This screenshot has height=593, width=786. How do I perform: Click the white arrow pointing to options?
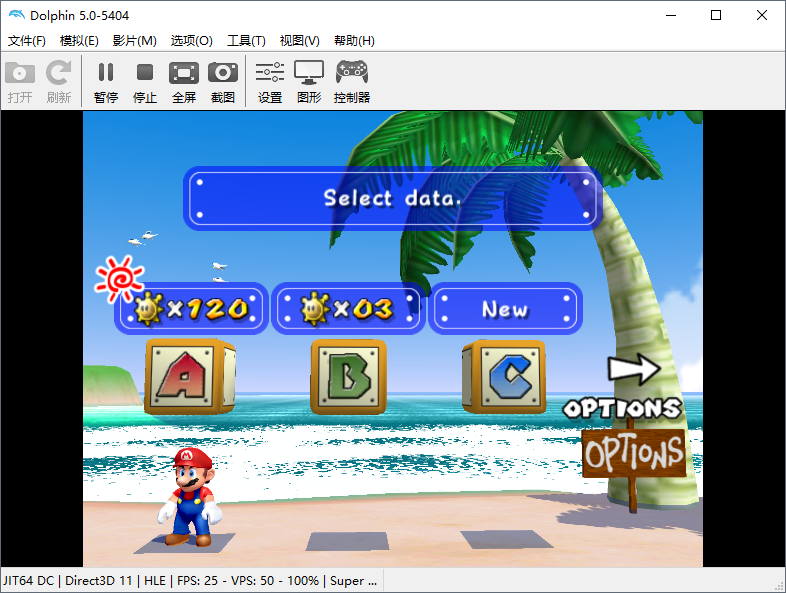(634, 369)
